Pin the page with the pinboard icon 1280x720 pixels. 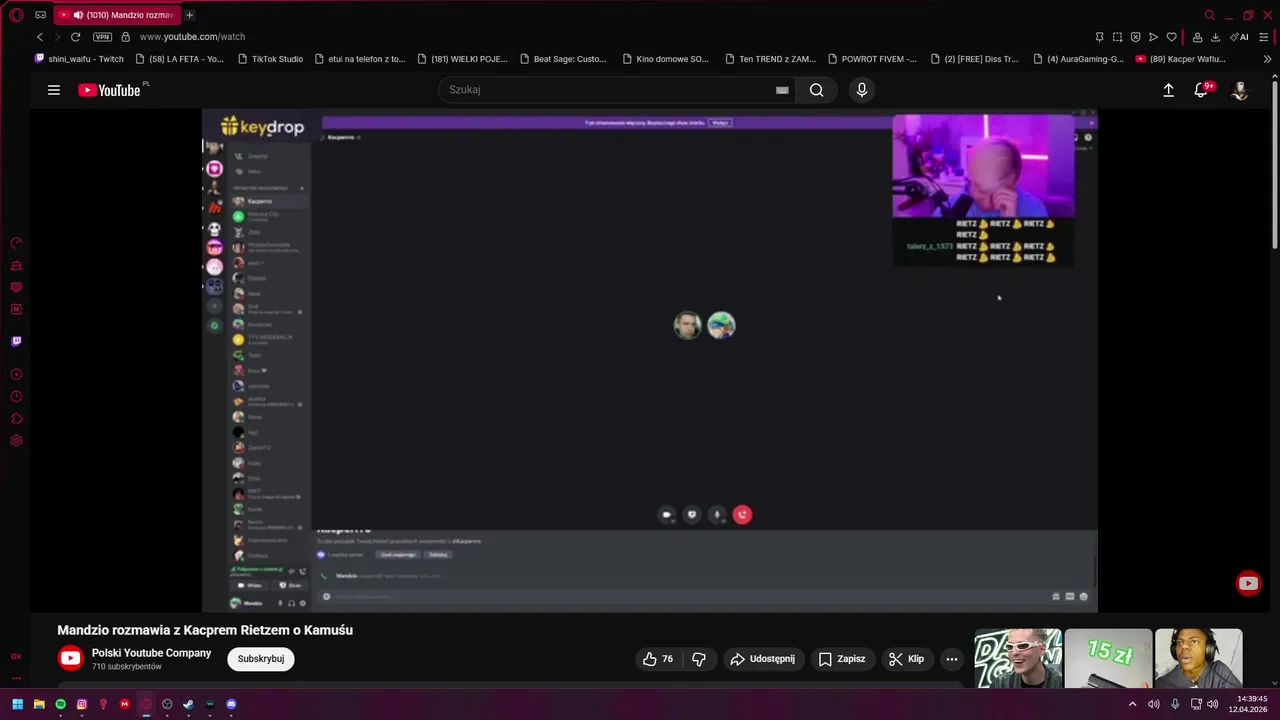[1099, 37]
